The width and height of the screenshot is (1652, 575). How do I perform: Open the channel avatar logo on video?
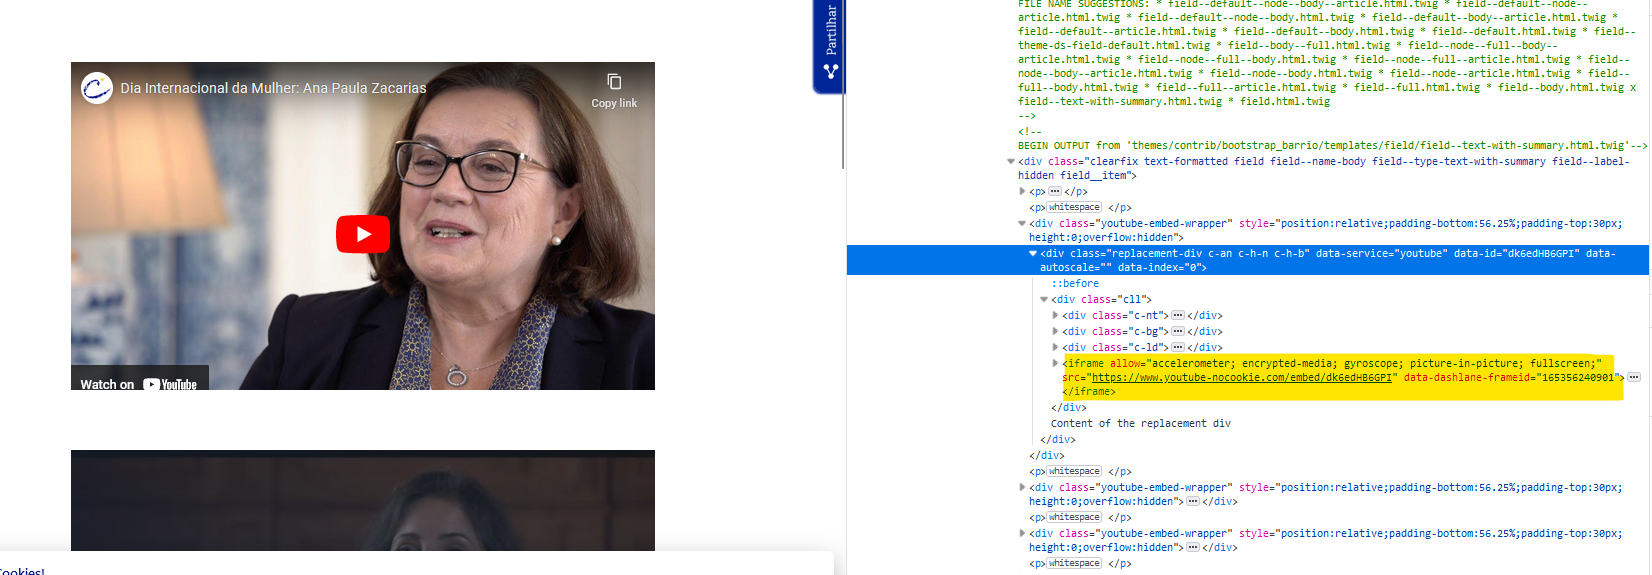[97, 88]
